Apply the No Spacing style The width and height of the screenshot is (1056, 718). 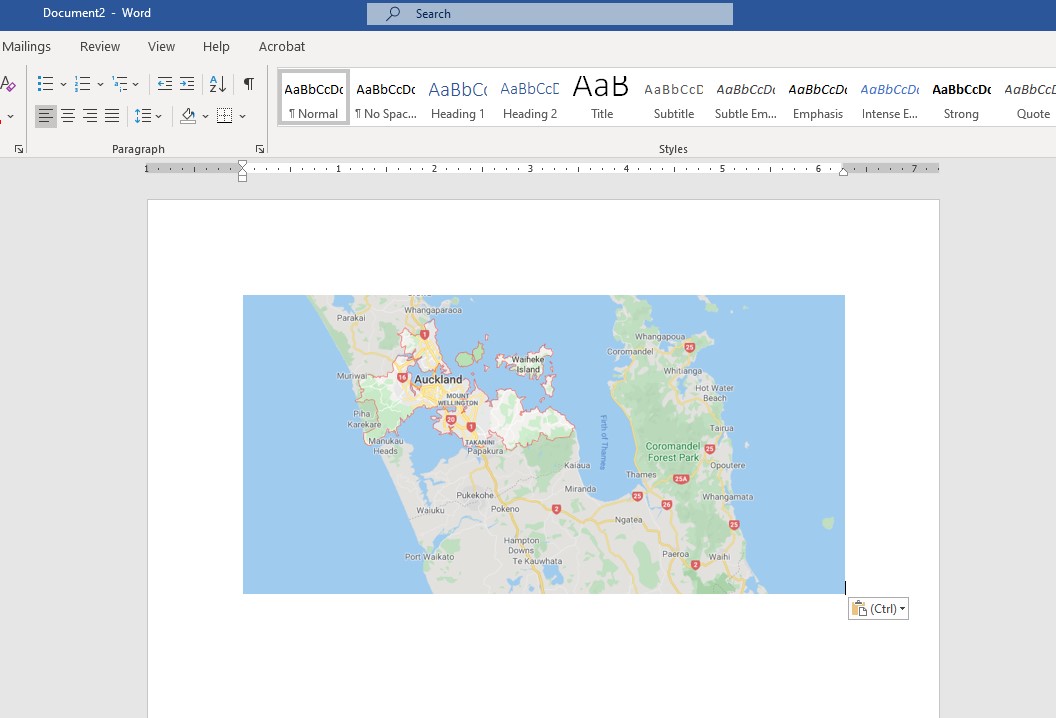click(x=386, y=97)
